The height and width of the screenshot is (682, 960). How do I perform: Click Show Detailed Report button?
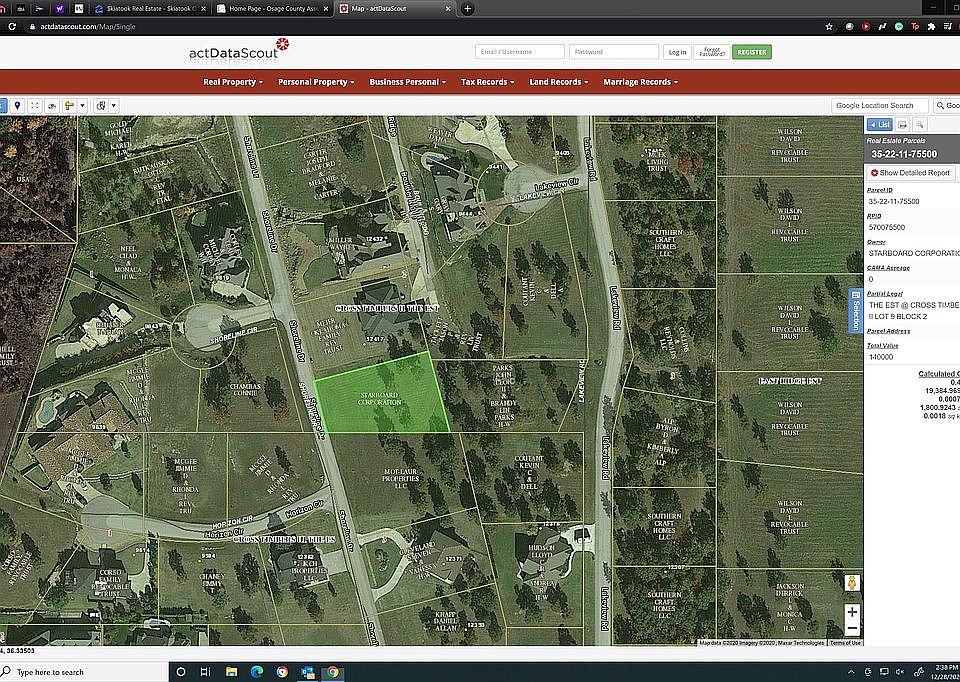[x=910, y=173]
